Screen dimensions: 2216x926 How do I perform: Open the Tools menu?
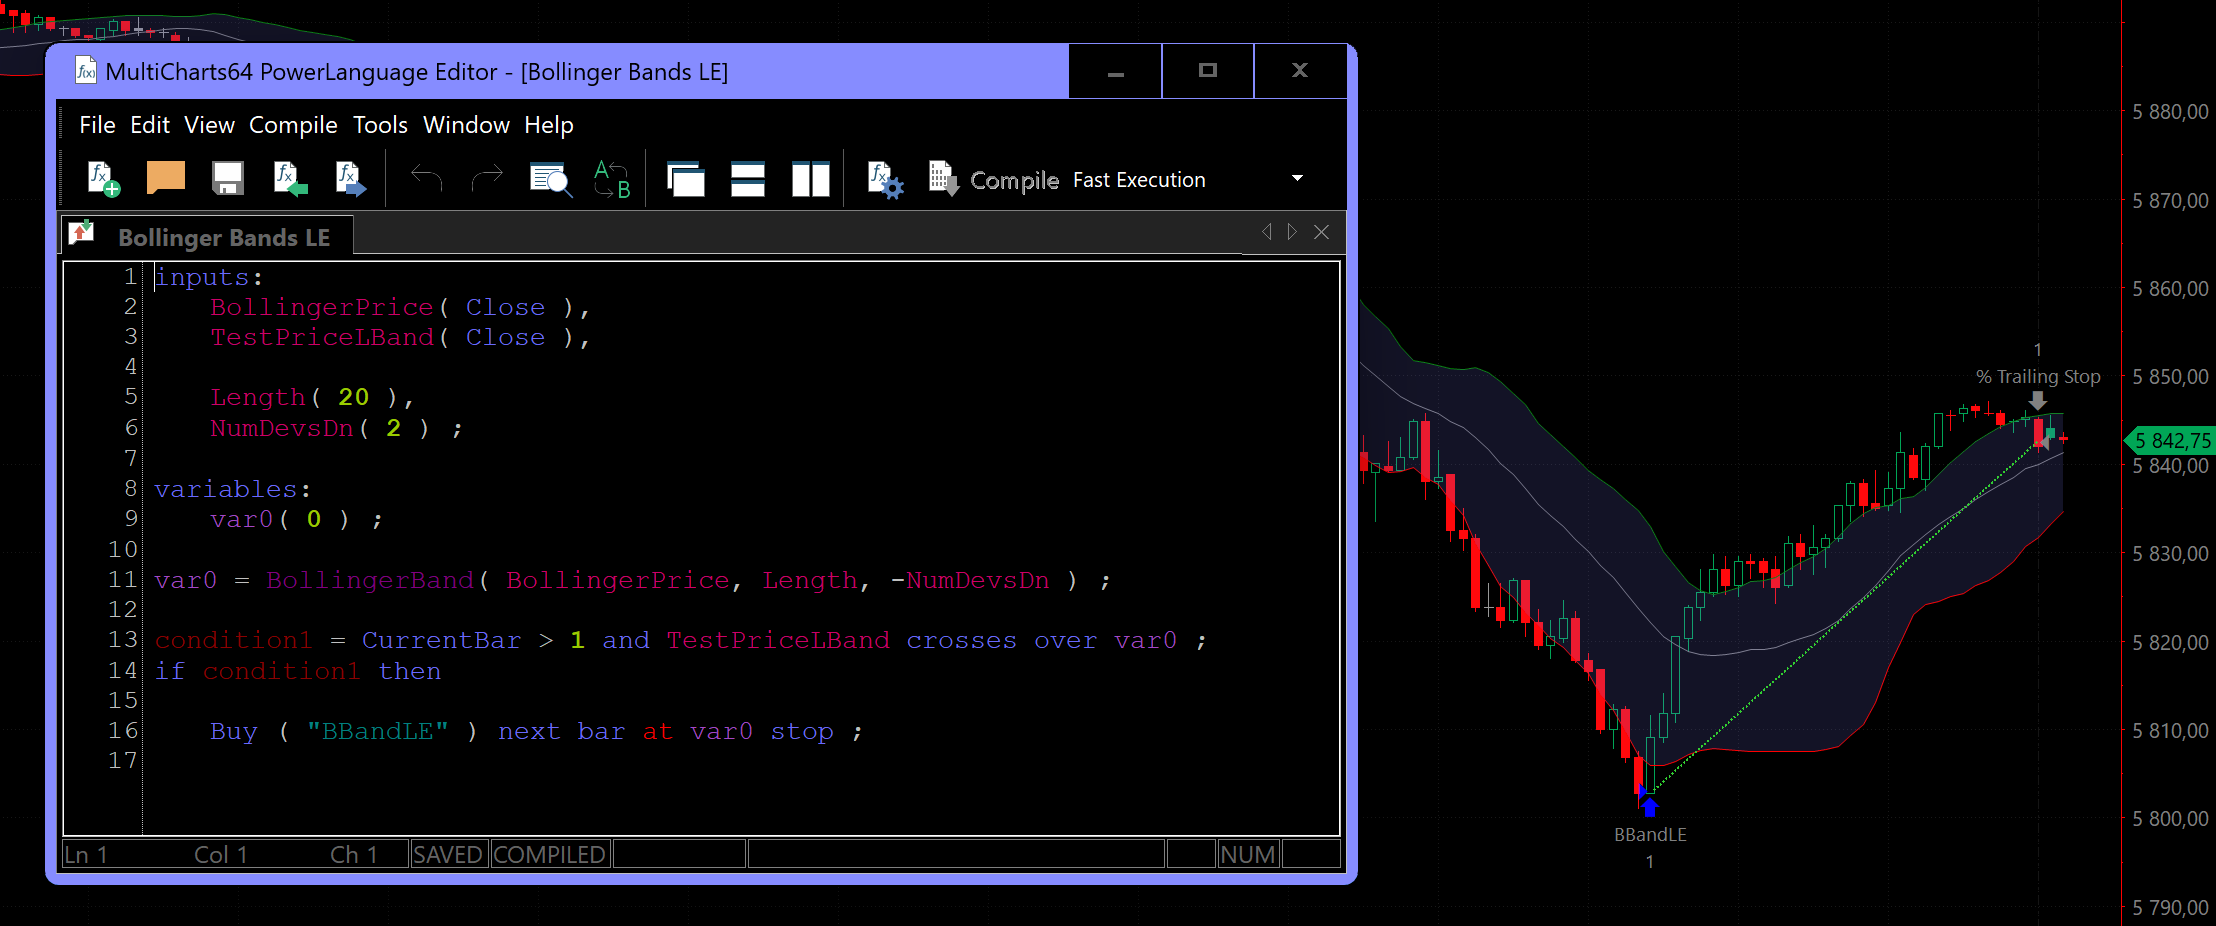pyautogui.click(x=380, y=125)
